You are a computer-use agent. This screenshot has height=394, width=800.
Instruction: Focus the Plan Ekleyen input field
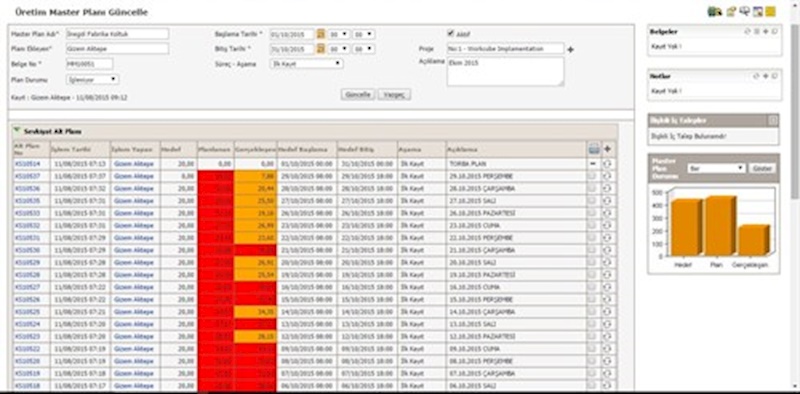tap(117, 48)
